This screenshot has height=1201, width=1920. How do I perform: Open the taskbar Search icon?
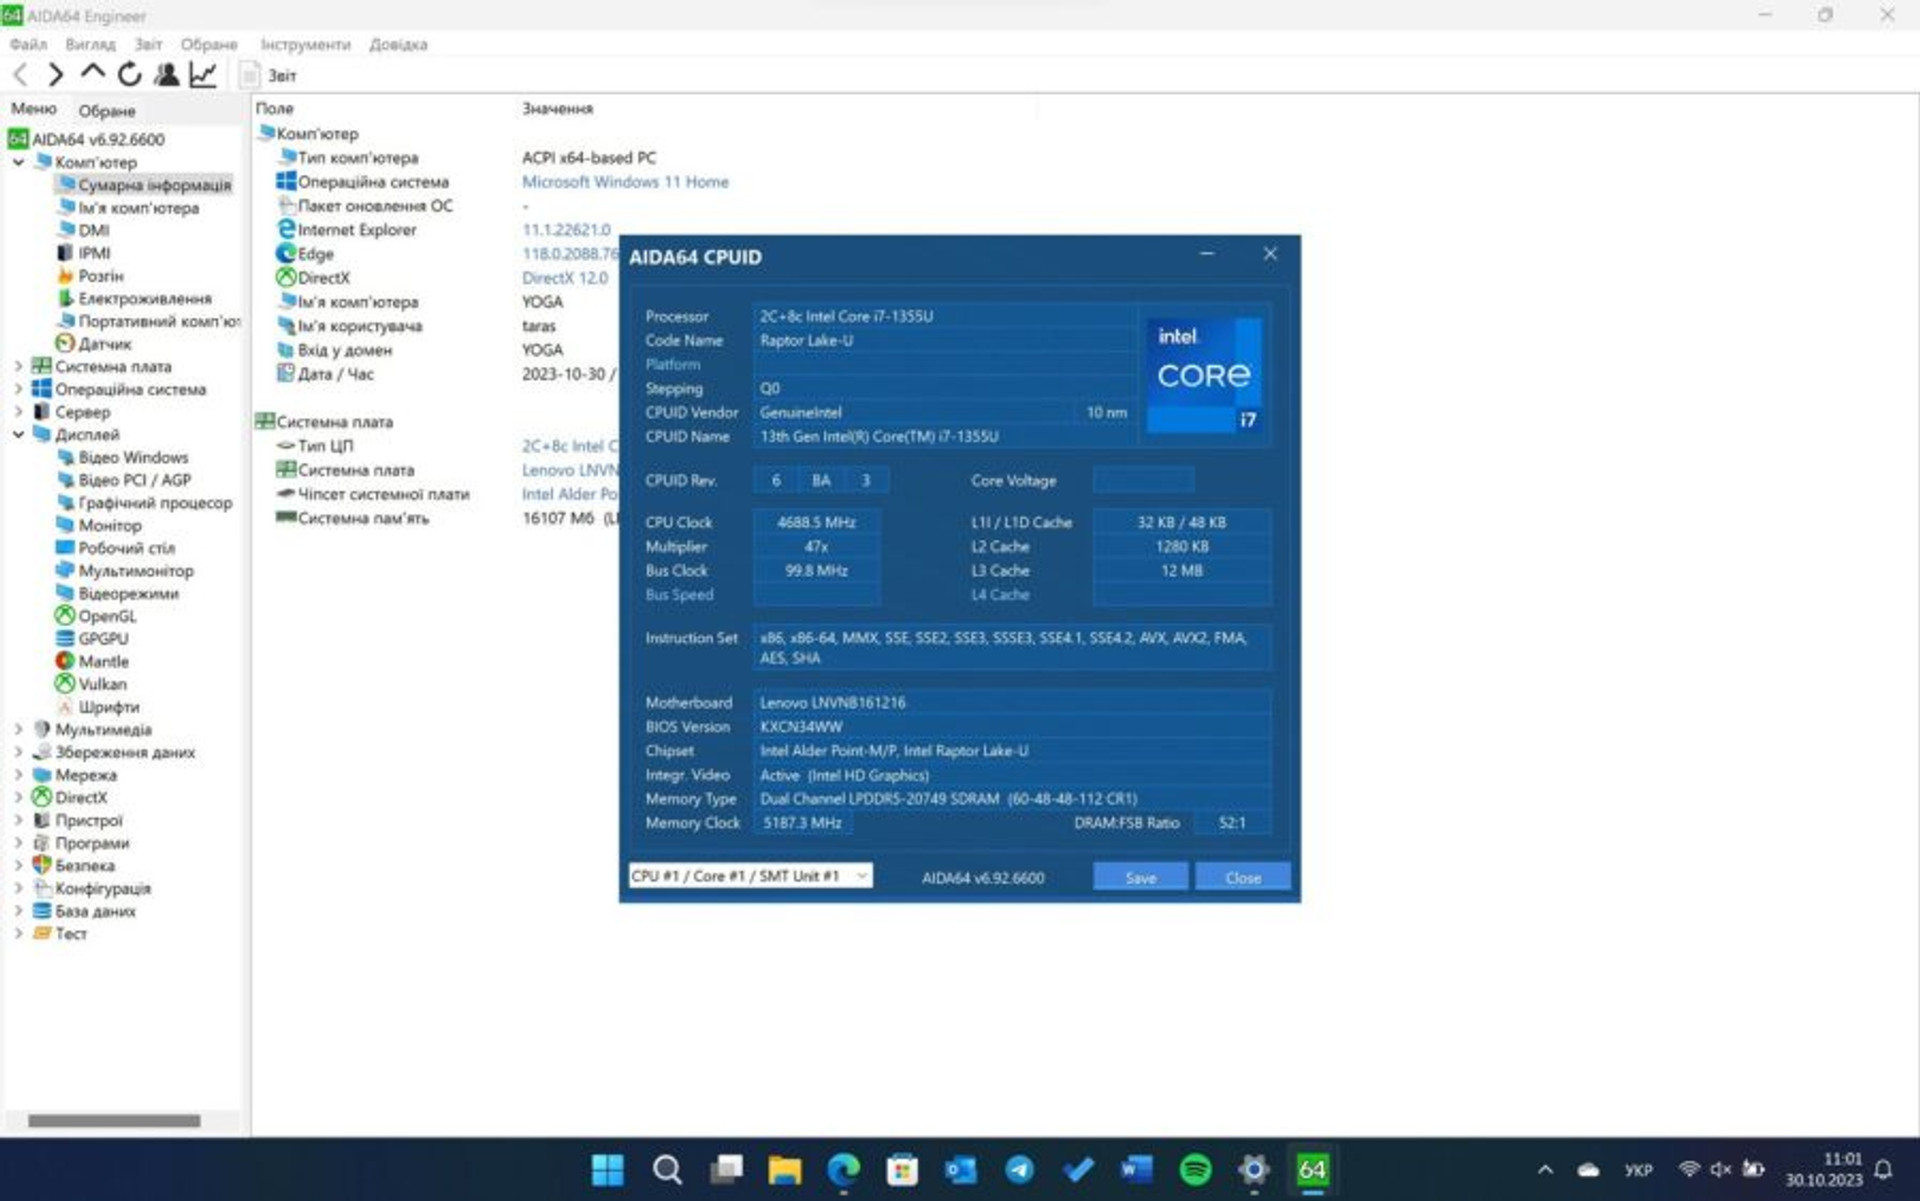pyautogui.click(x=667, y=1169)
